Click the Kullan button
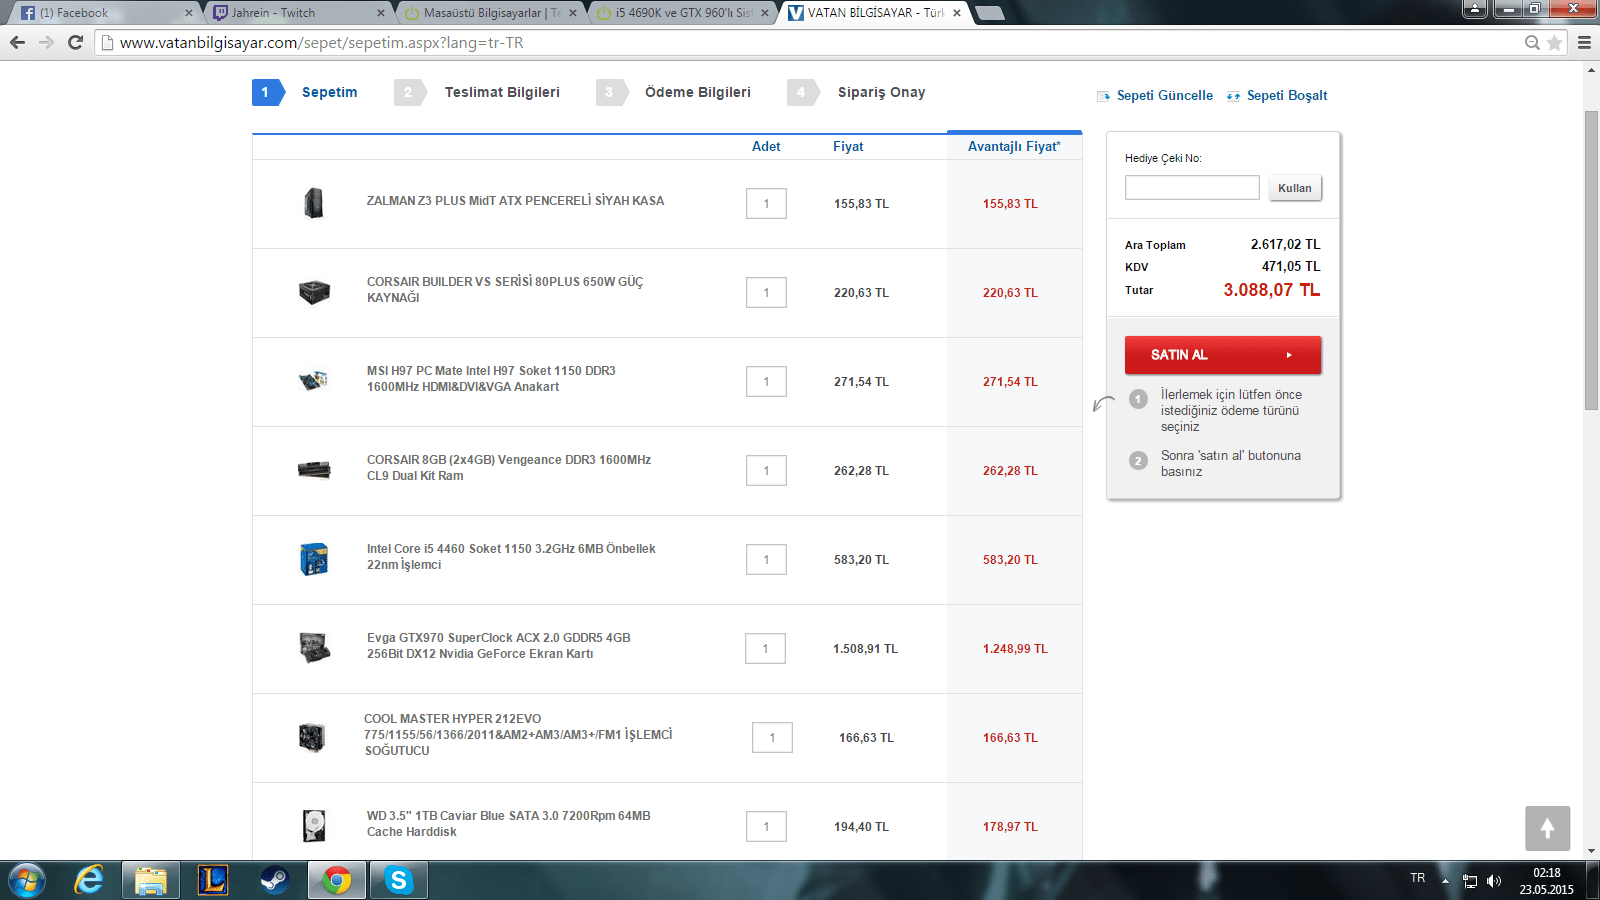Viewport: 1600px width, 900px height. [1295, 188]
